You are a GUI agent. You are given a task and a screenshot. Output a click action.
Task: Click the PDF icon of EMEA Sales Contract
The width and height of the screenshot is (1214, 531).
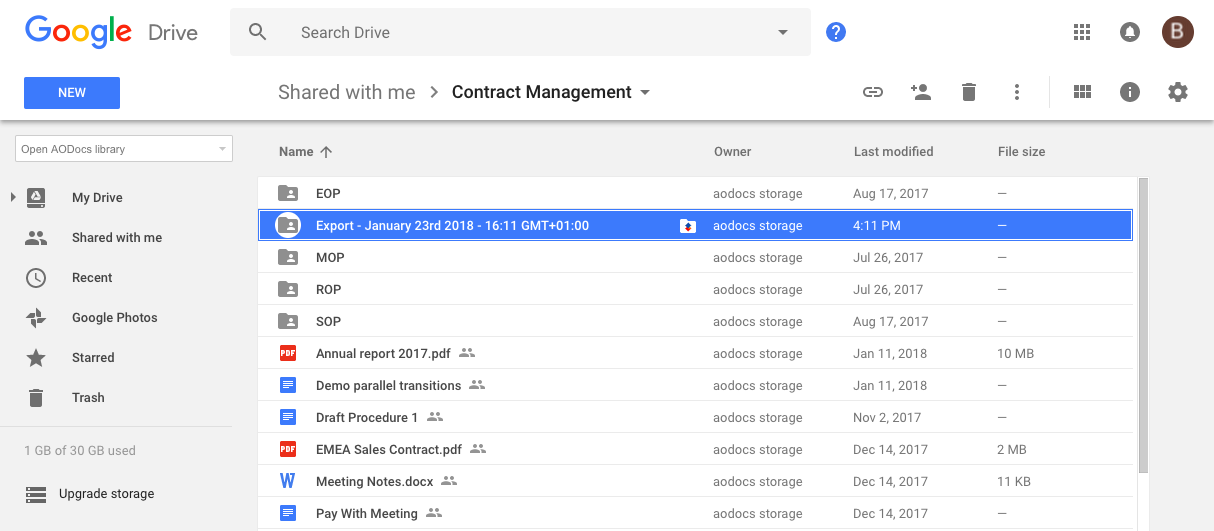tap(288, 449)
